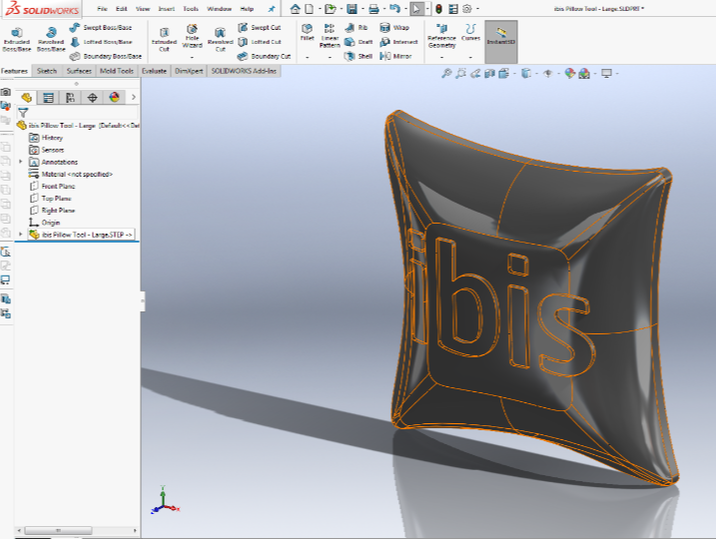Undo the last action
Screen dimensions: 716x539
point(395,9)
